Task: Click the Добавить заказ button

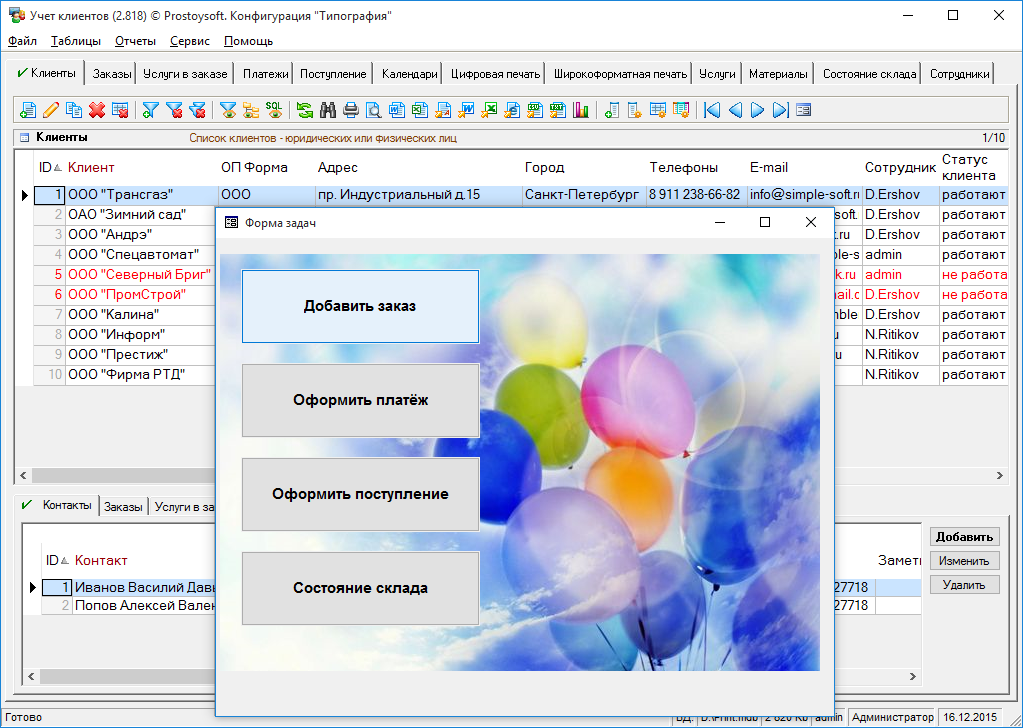Action: 360,306
